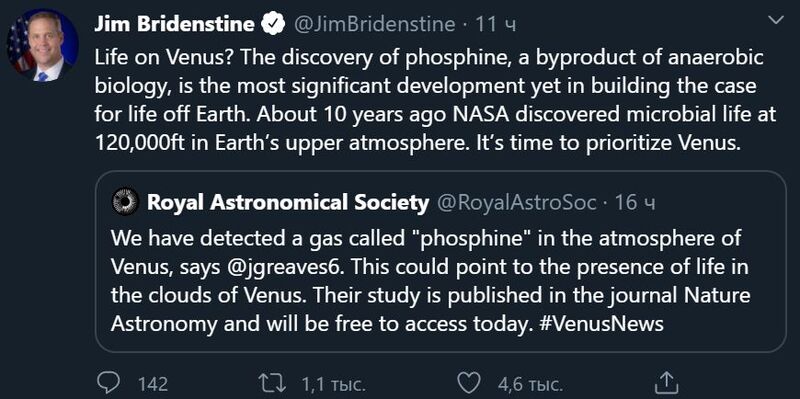Open Royal Astronomical Society avatar icon
The width and height of the screenshot is (800, 399).
tap(126, 202)
